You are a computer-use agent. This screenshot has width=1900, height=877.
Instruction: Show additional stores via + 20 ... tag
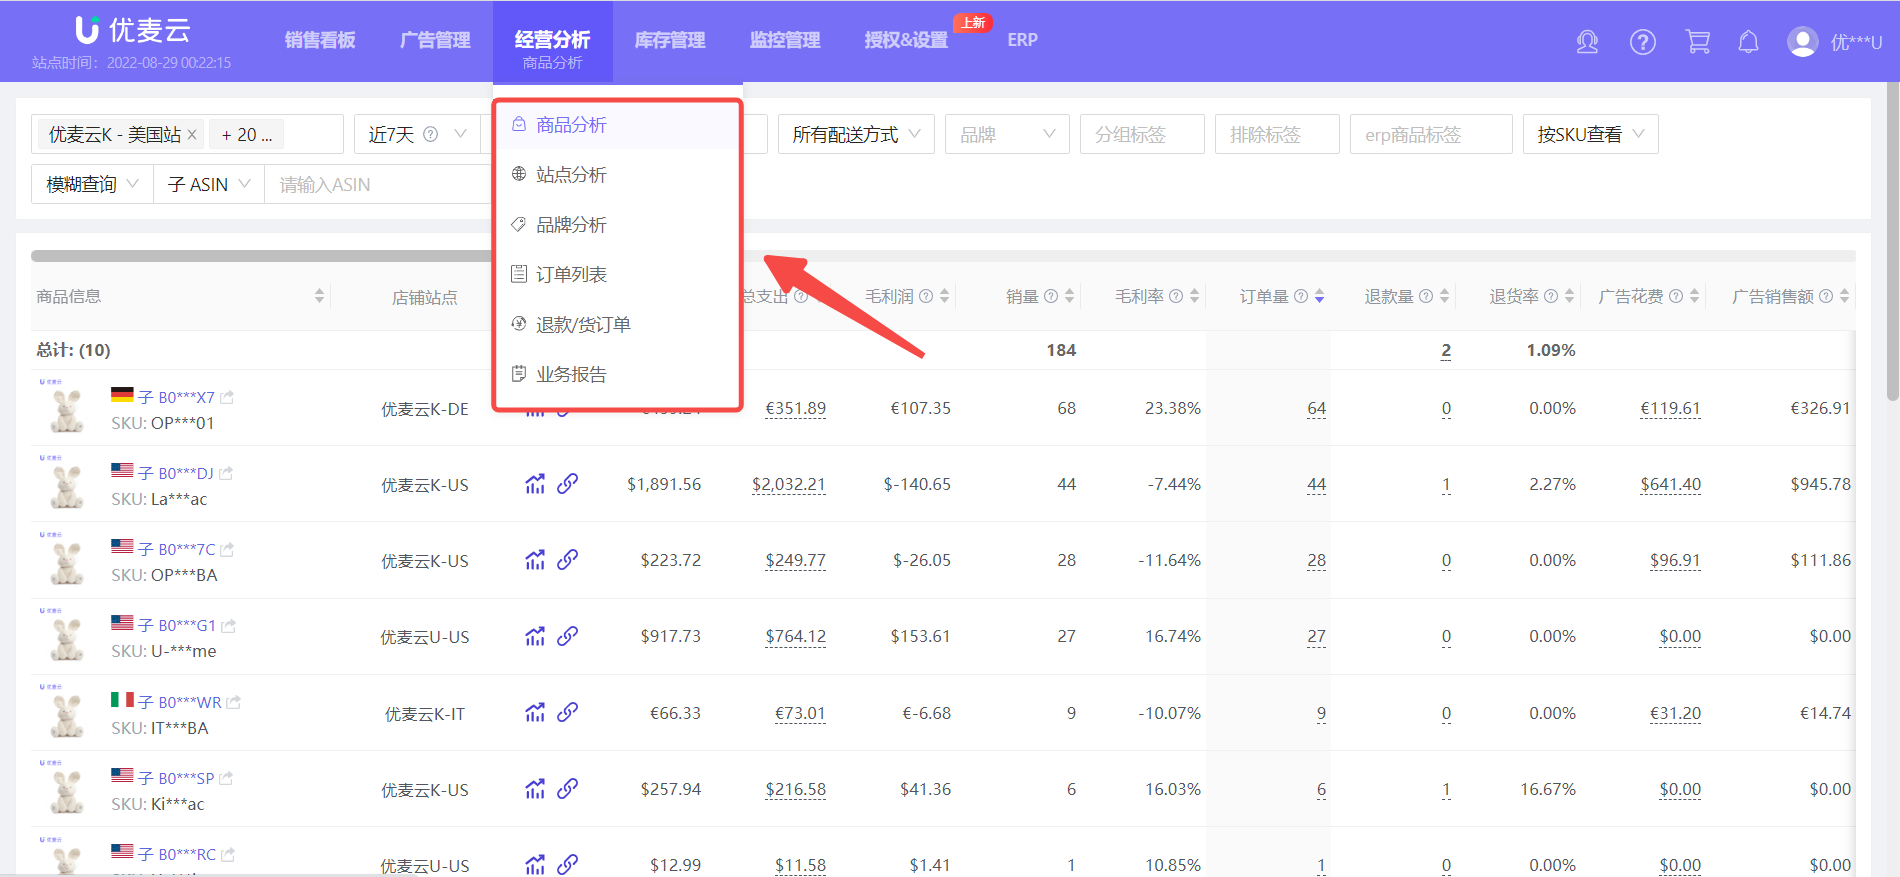click(247, 134)
